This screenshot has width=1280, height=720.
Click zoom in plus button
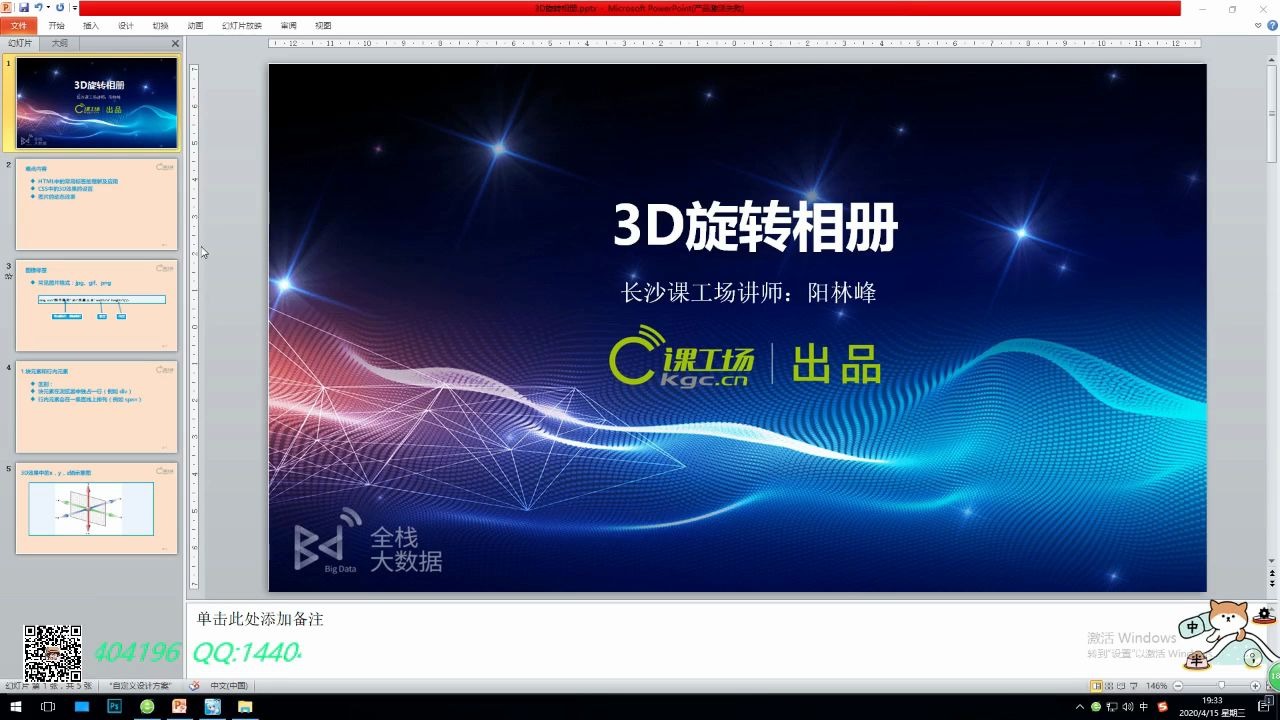point(1256,686)
